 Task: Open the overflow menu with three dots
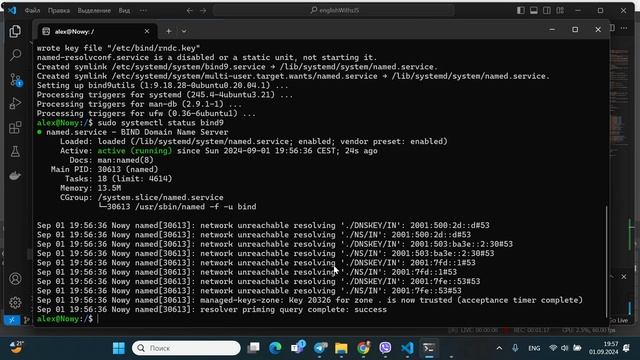coord(143,11)
